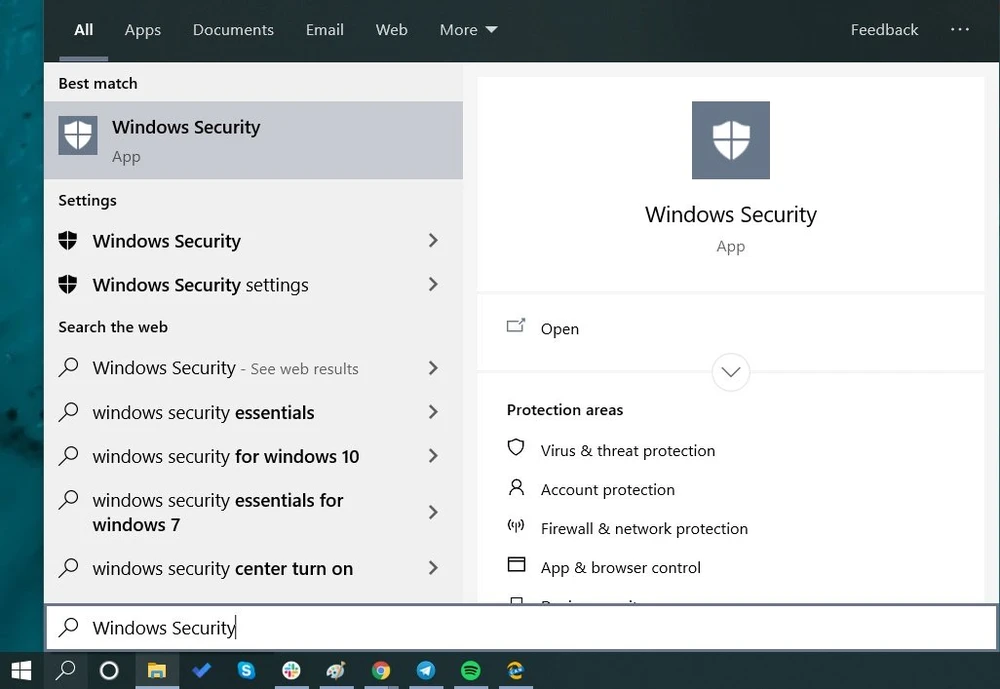Click the Feedback link

coord(884,30)
